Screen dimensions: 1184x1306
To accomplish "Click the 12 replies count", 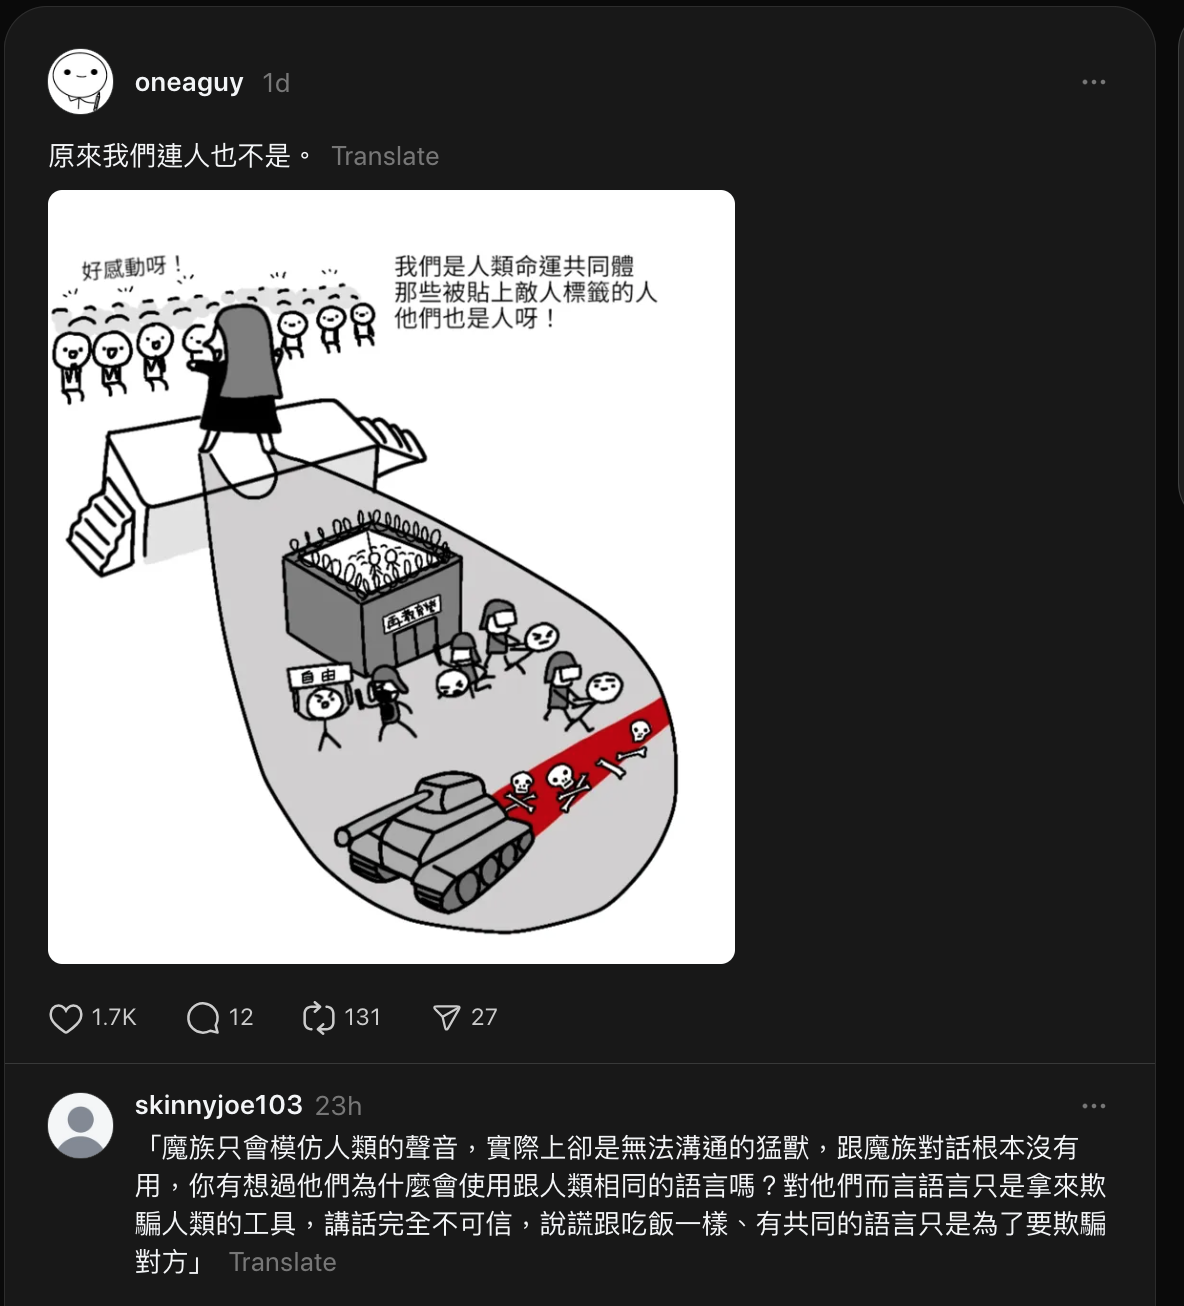I will (241, 1018).
